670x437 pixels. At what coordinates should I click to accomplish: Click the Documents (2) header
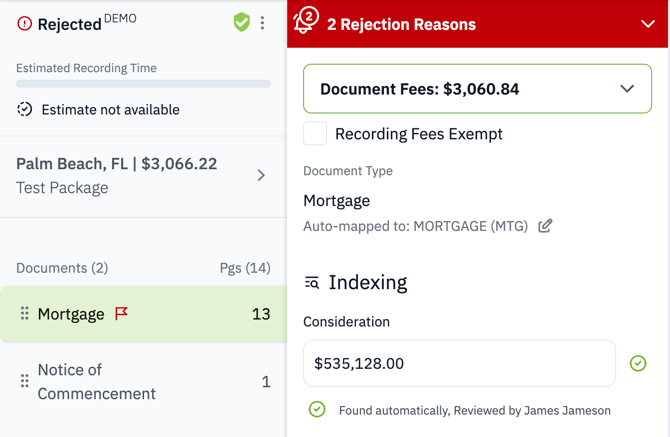pyautogui.click(x=62, y=268)
